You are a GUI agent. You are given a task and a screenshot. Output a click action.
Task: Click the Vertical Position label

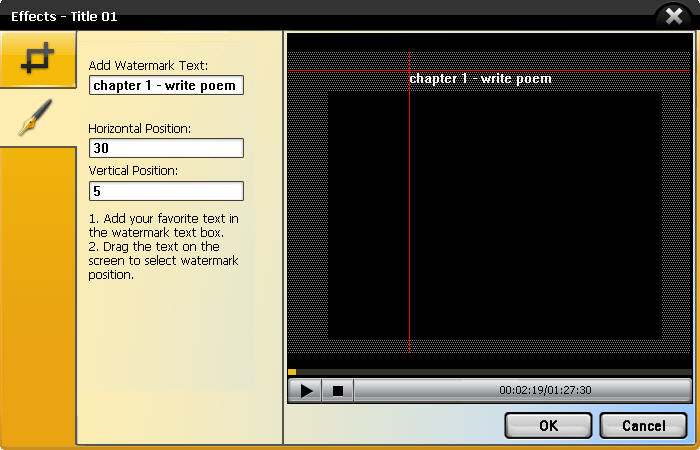[133, 171]
